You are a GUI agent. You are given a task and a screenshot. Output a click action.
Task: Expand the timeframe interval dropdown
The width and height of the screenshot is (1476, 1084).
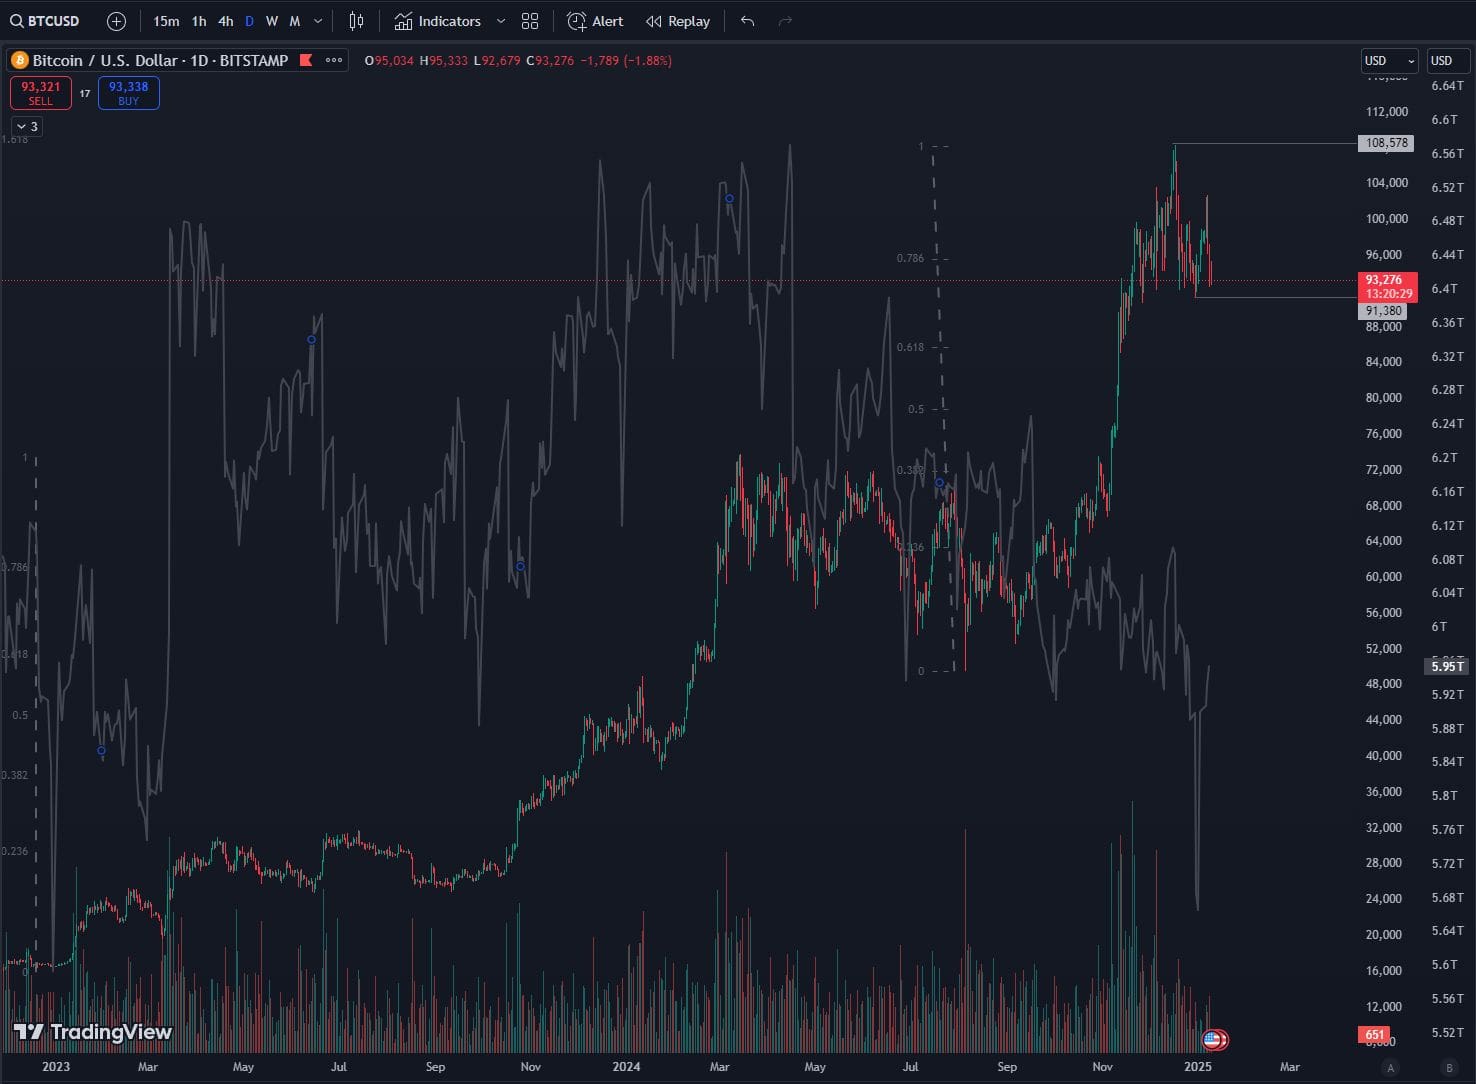318,21
